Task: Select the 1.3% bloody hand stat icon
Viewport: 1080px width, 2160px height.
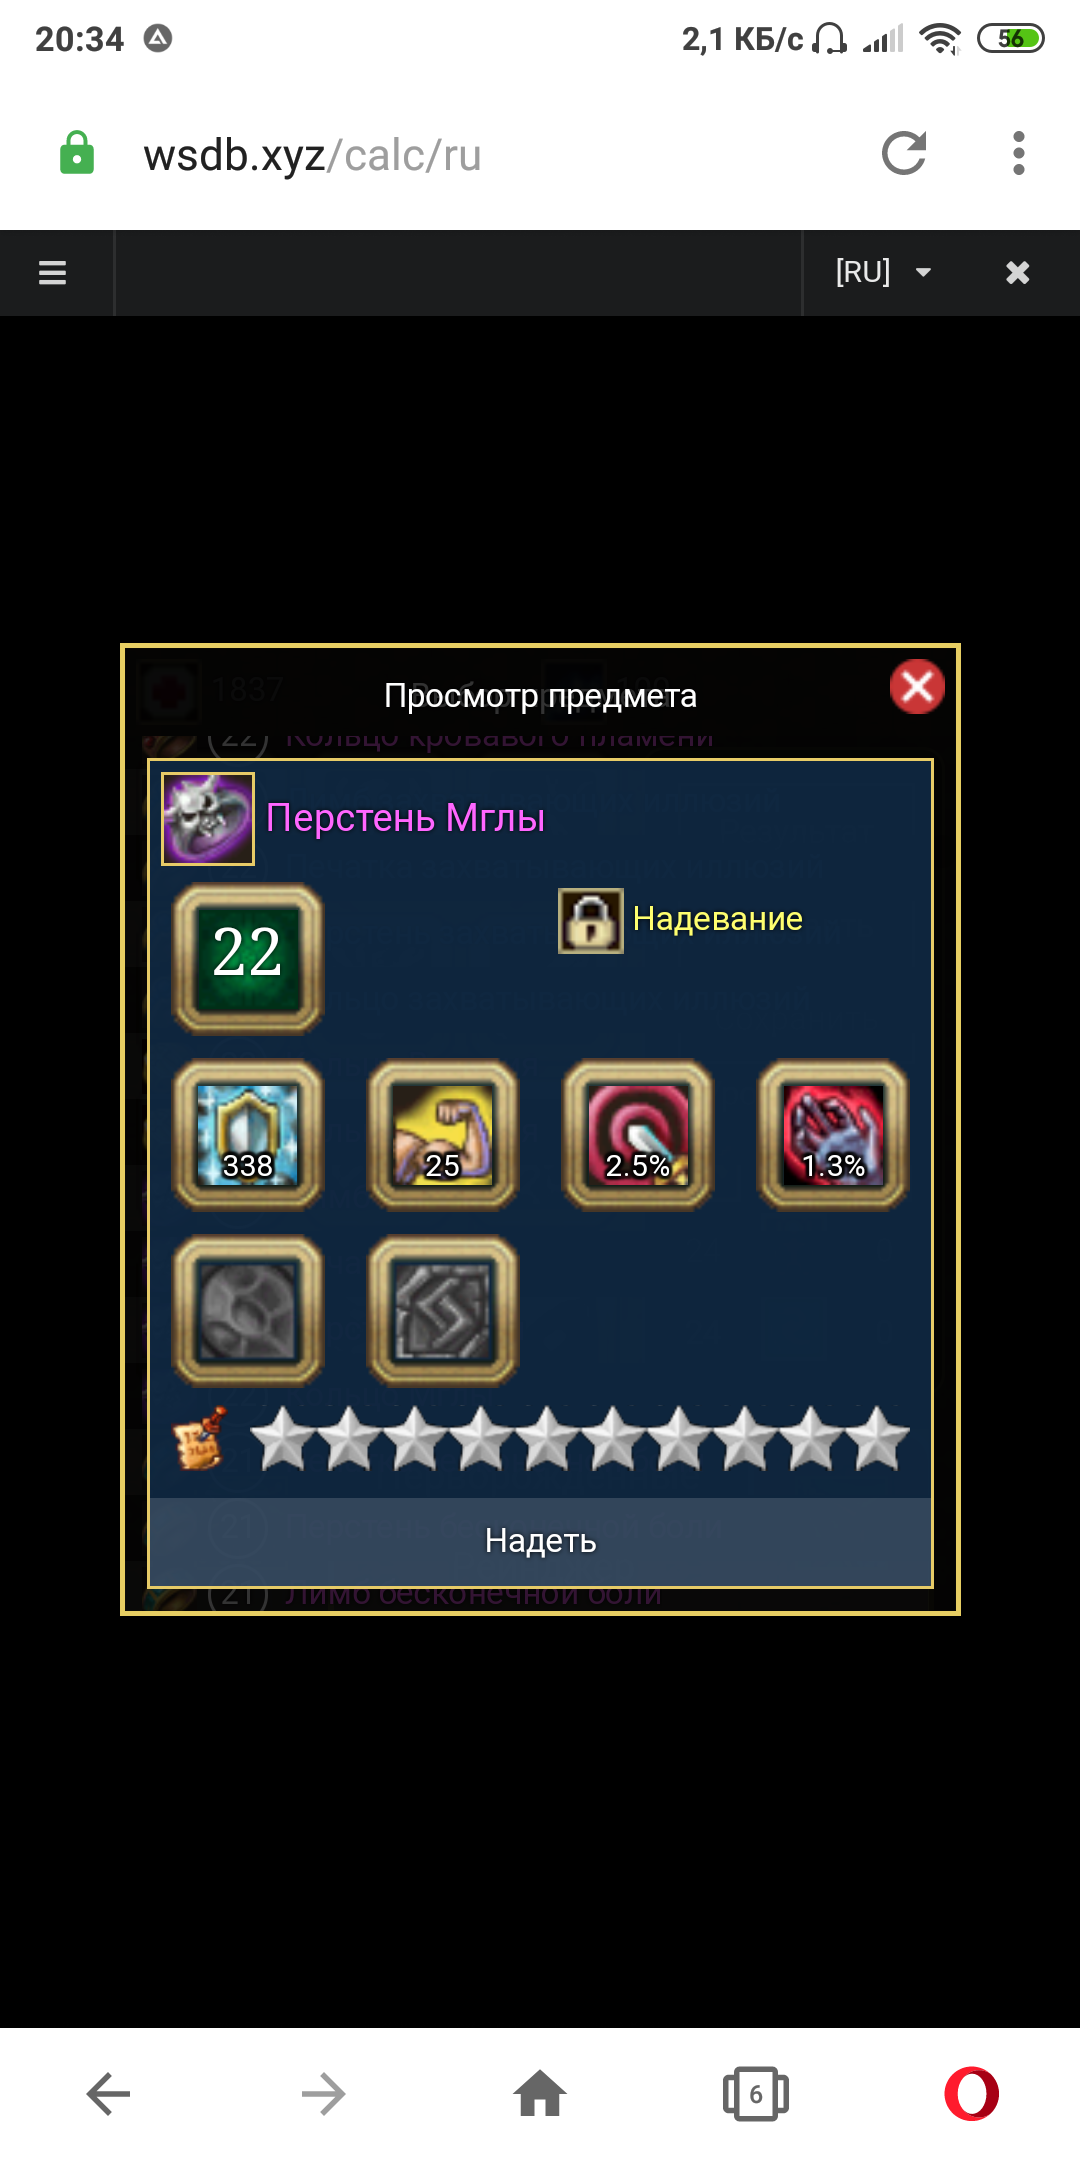Action: pos(833,1135)
